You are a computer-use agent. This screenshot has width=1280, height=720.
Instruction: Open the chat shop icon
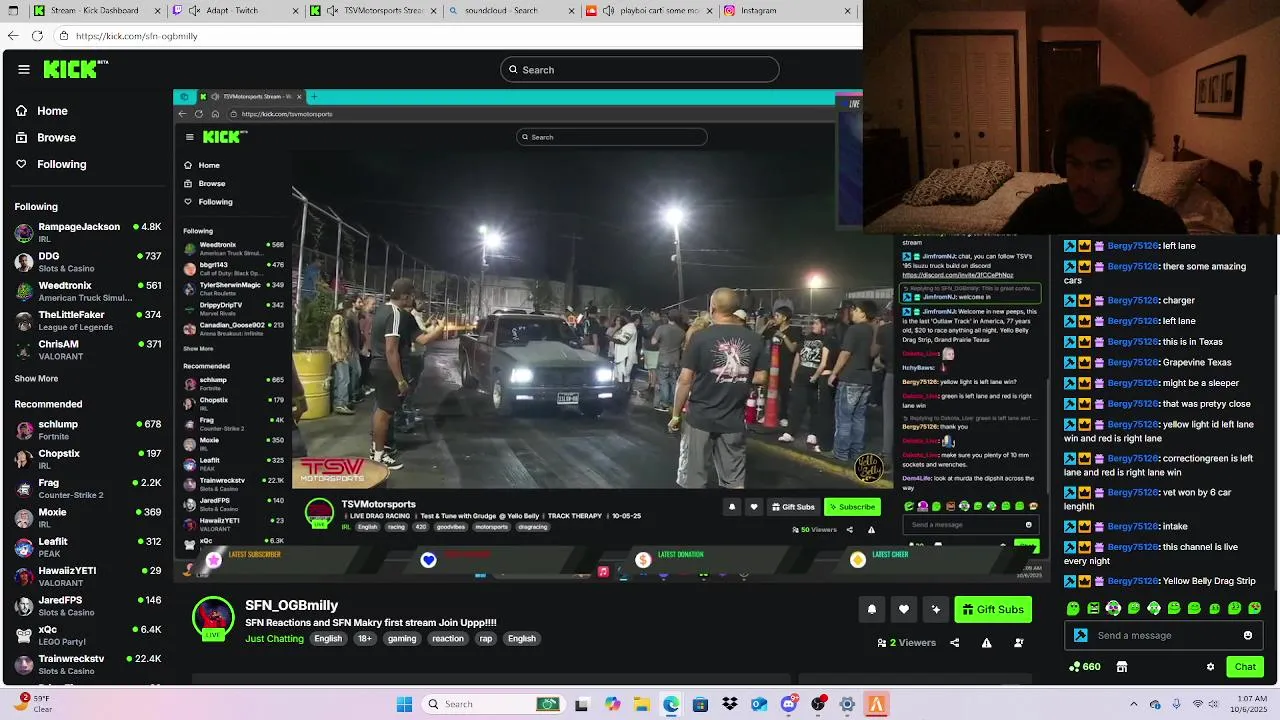coord(1122,667)
